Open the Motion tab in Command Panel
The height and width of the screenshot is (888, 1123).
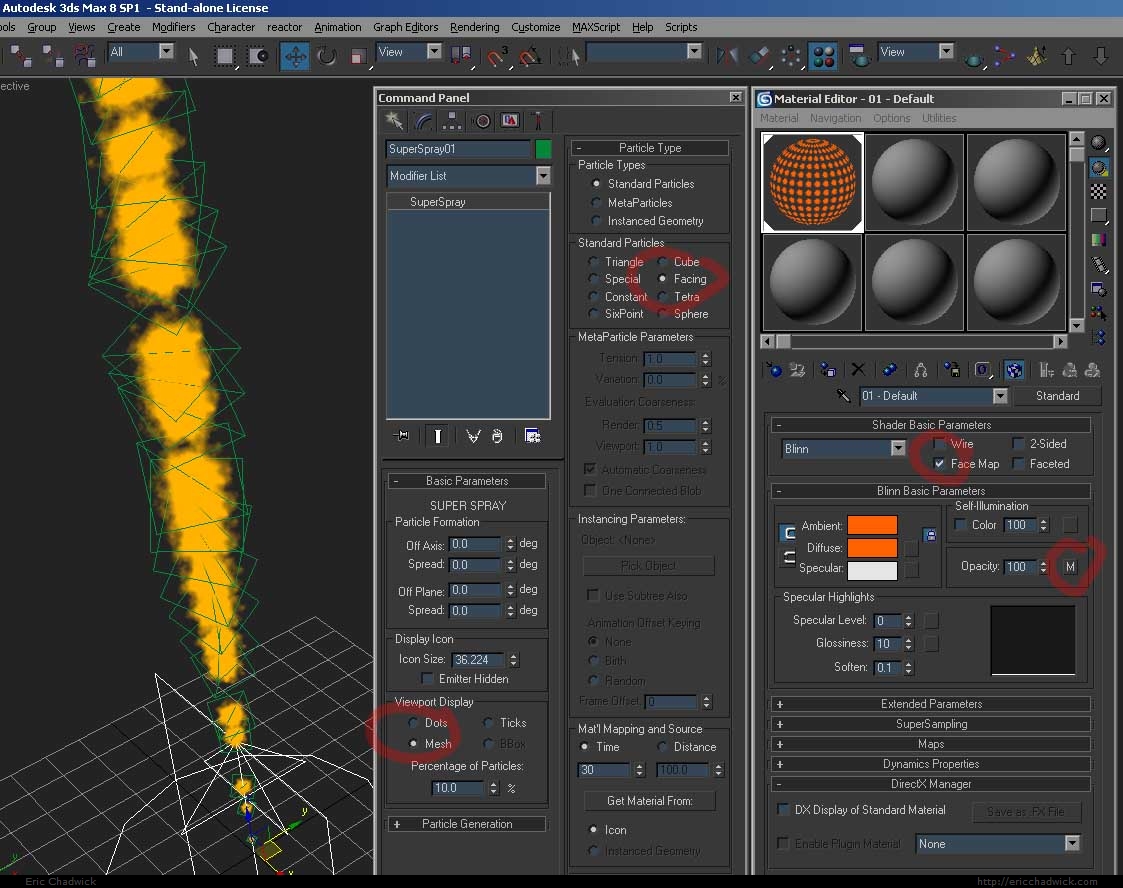[x=482, y=120]
